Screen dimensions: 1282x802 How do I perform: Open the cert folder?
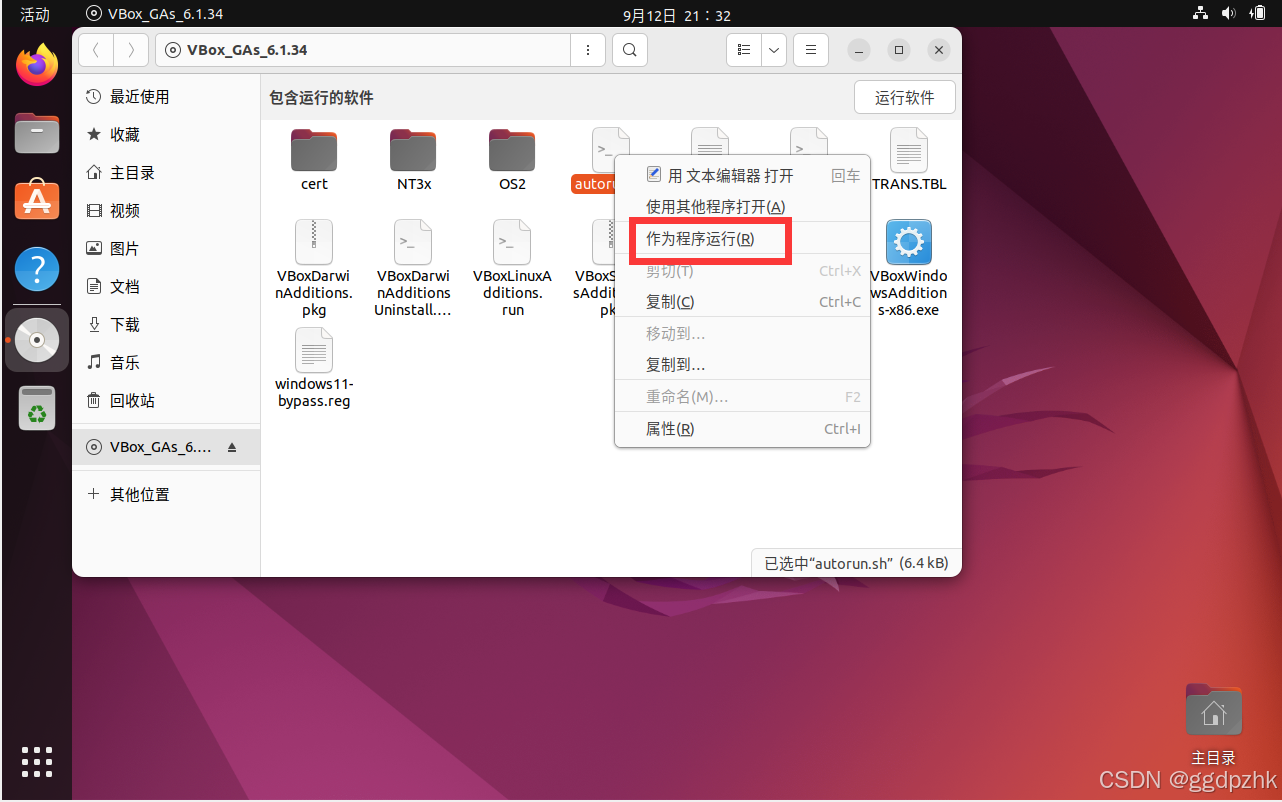[x=314, y=160]
